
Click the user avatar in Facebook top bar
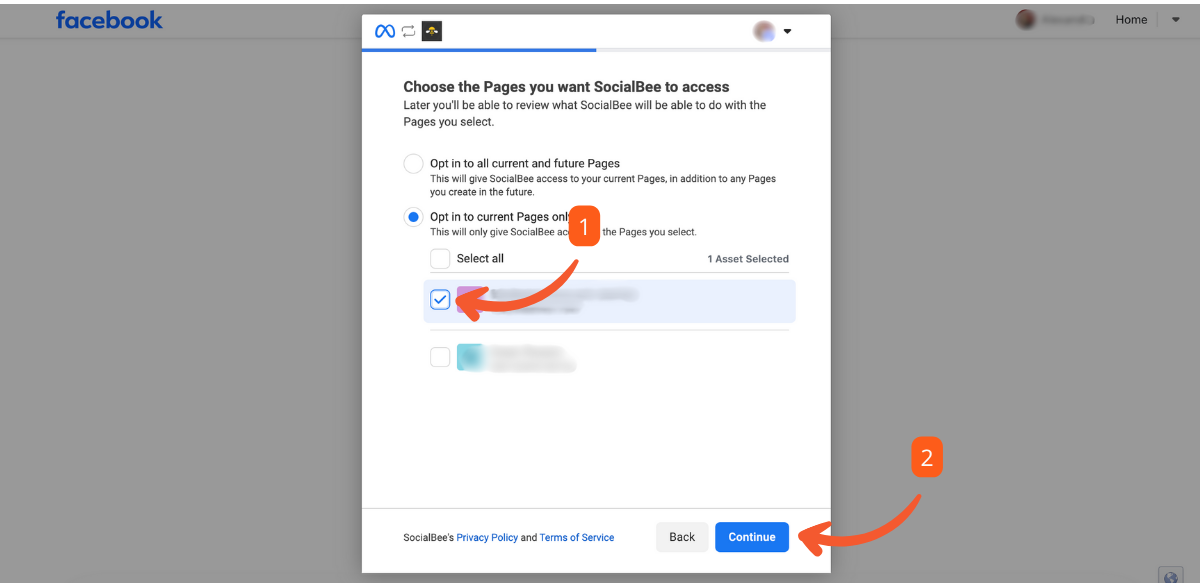coord(1025,20)
